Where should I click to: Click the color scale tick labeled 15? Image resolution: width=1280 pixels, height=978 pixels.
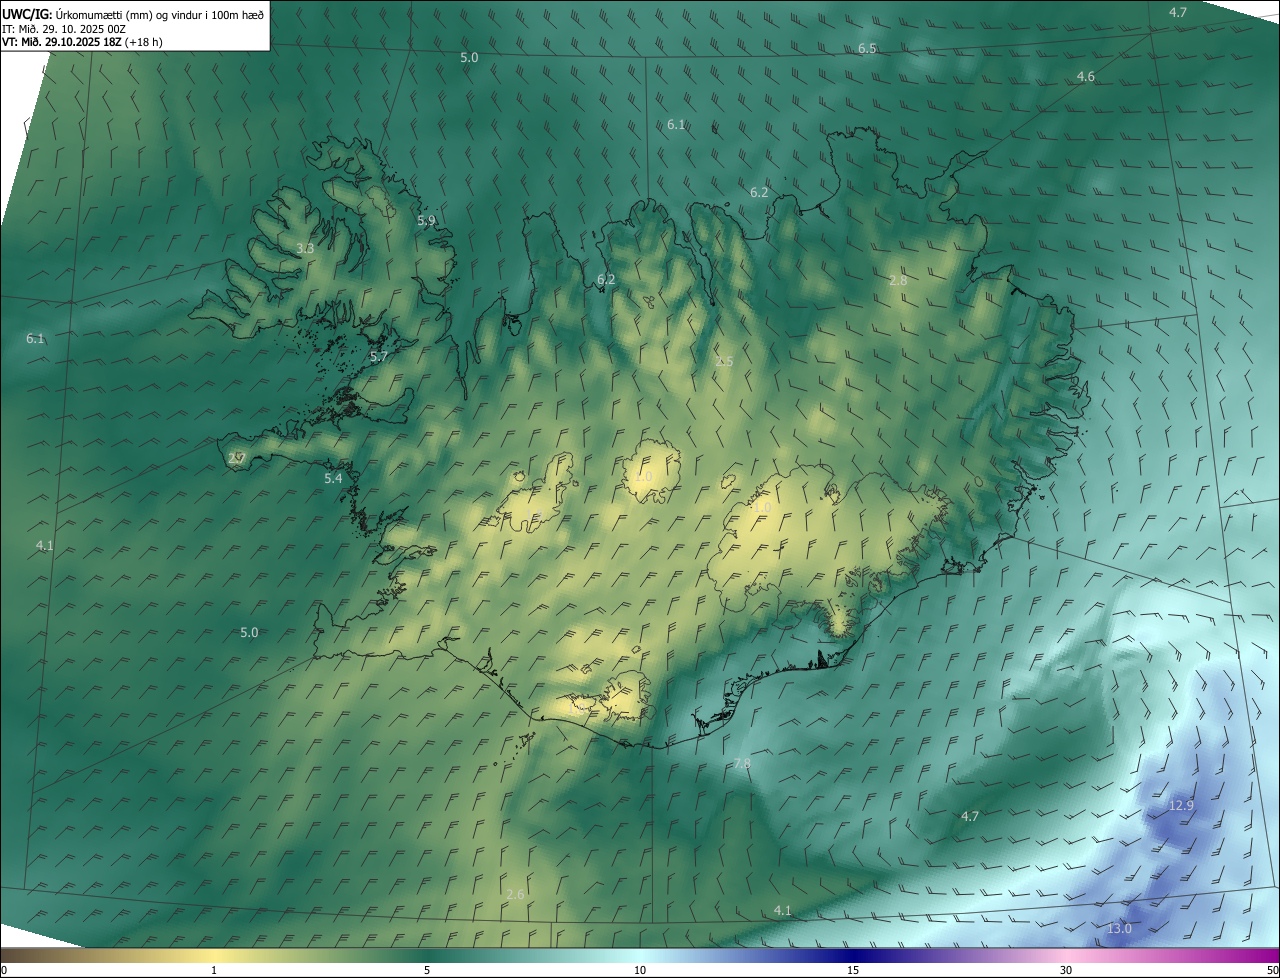click(x=853, y=970)
